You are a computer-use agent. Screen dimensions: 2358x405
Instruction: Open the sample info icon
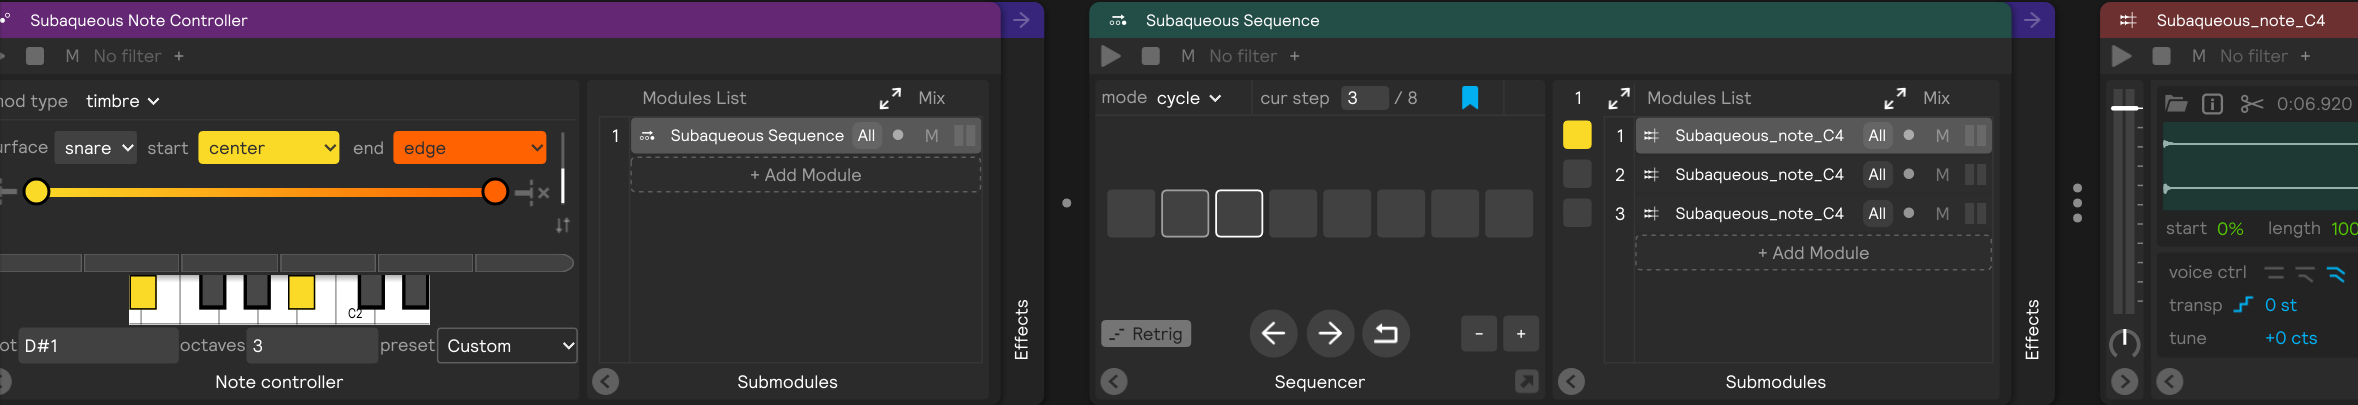pos(2213,104)
